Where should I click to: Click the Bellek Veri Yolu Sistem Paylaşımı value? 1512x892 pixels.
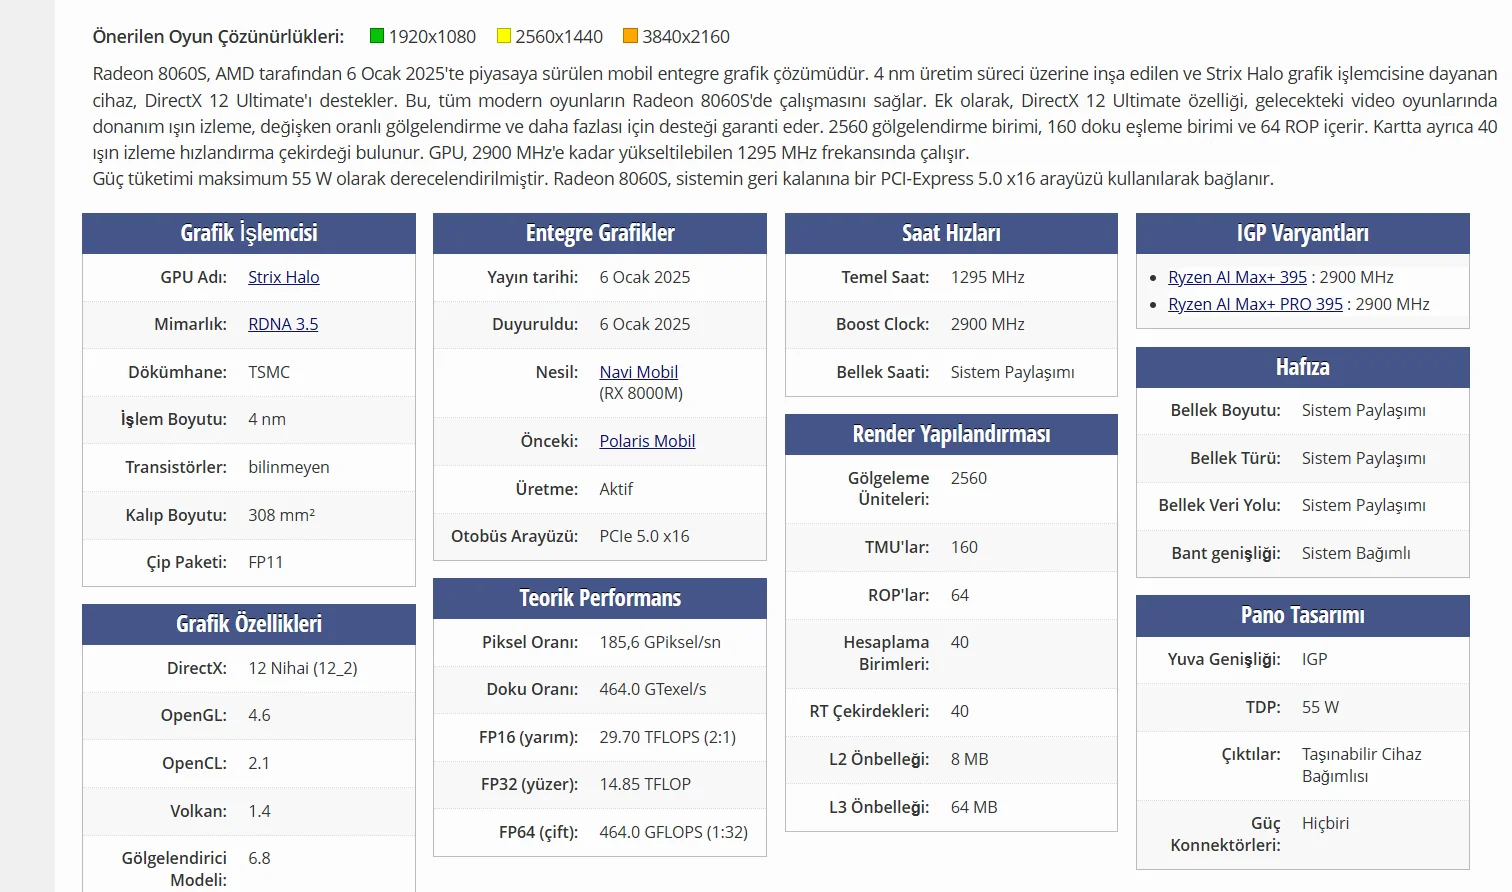coord(1364,505)
